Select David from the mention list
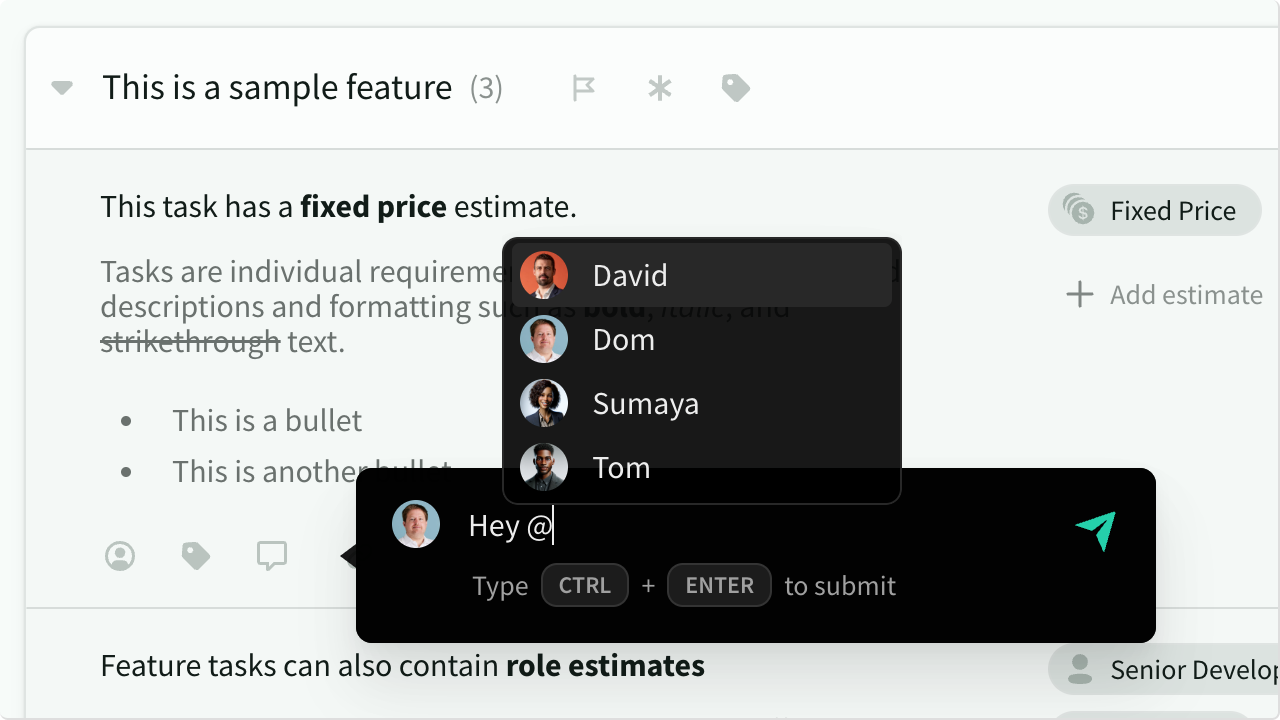The image size is (1280, 720). coord(702,275)
